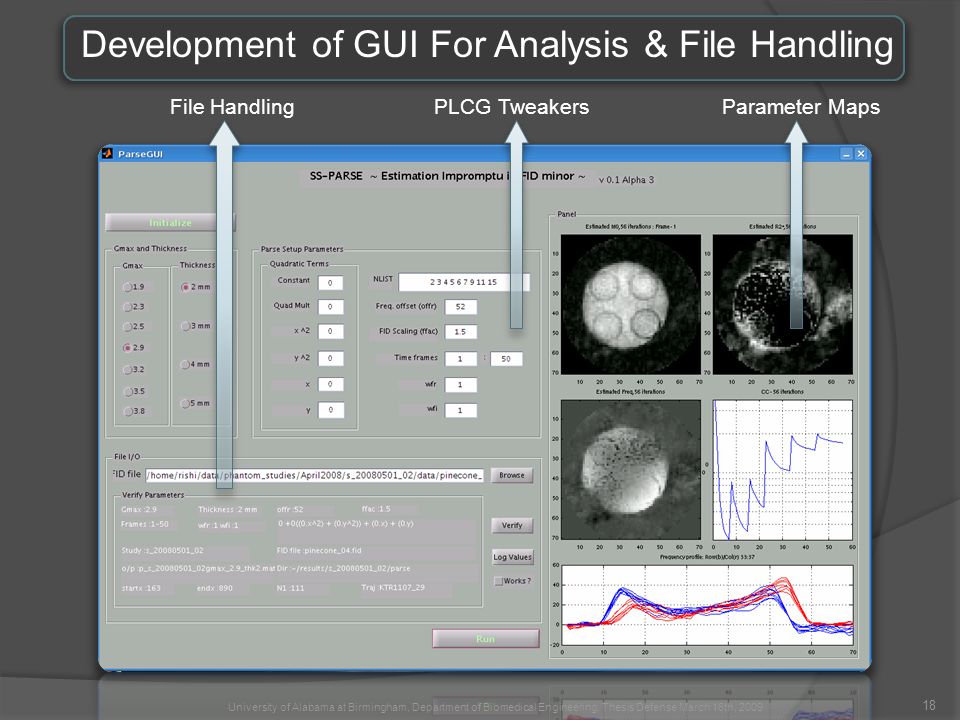Choose 5 mm thickness option
Image resolution: width=960 pixels, height=720 pixels.
186,403
